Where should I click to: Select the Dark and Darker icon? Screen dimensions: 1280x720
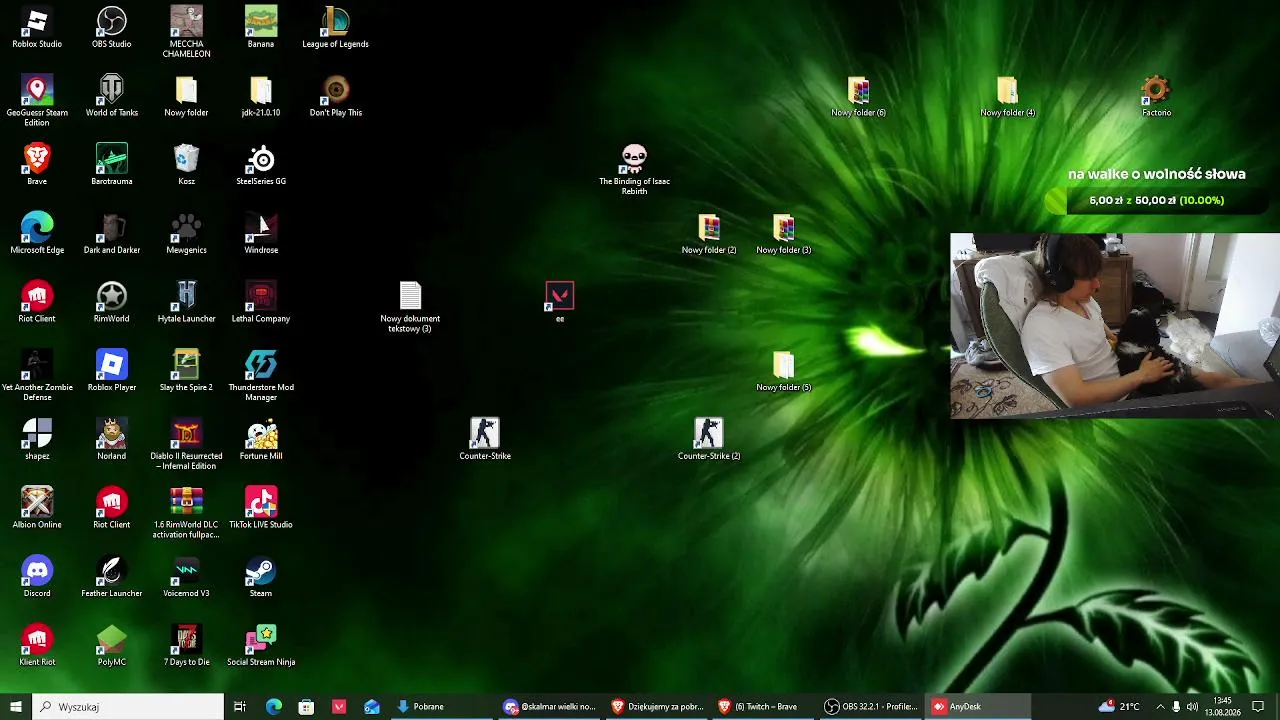(112, 234)
